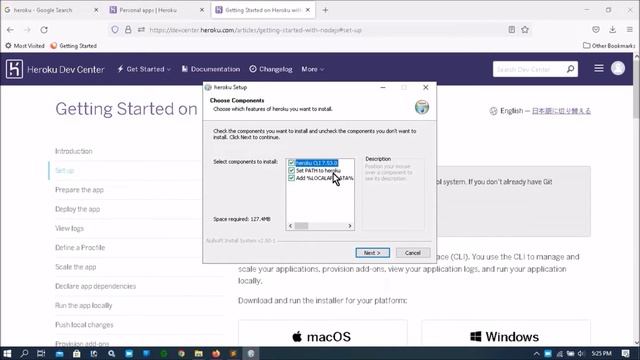Click the site lock icon
Viewport: 640px width, 360px height.
tap(128, 30)
